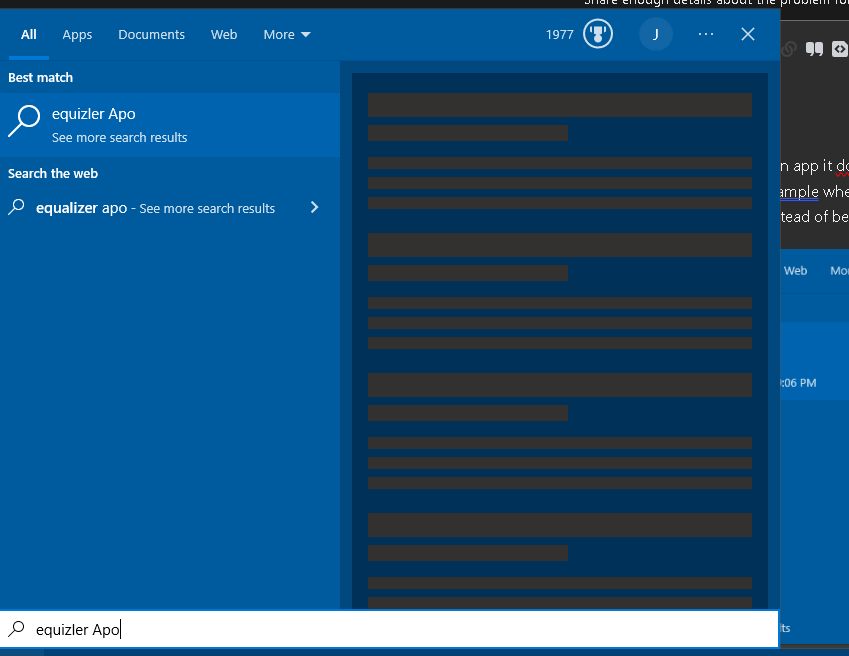Expand the equalizer apo web result chevron
The width and height of the screenshot is (849, 656).
click(314, 207)
